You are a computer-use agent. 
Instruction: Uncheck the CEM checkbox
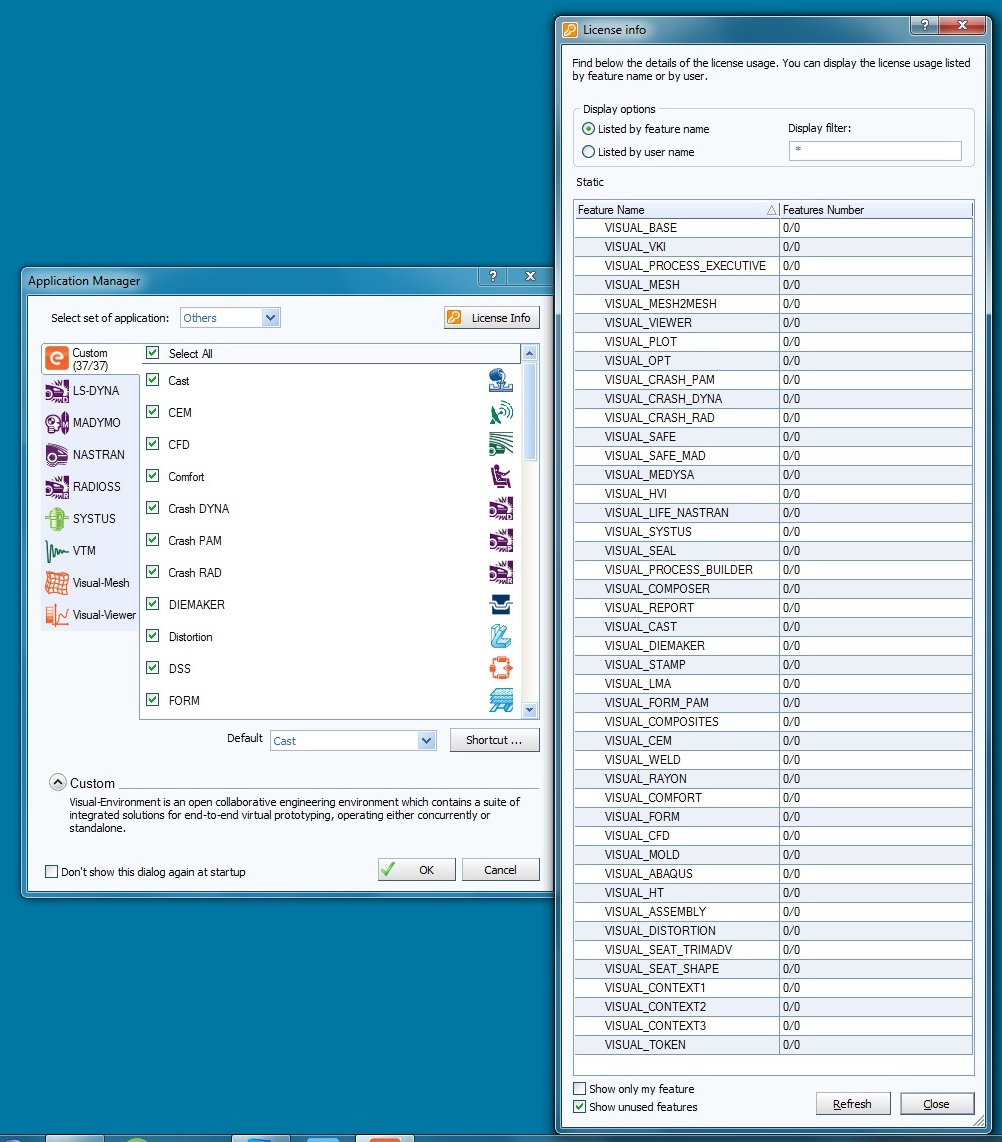(x=152, y=412)
